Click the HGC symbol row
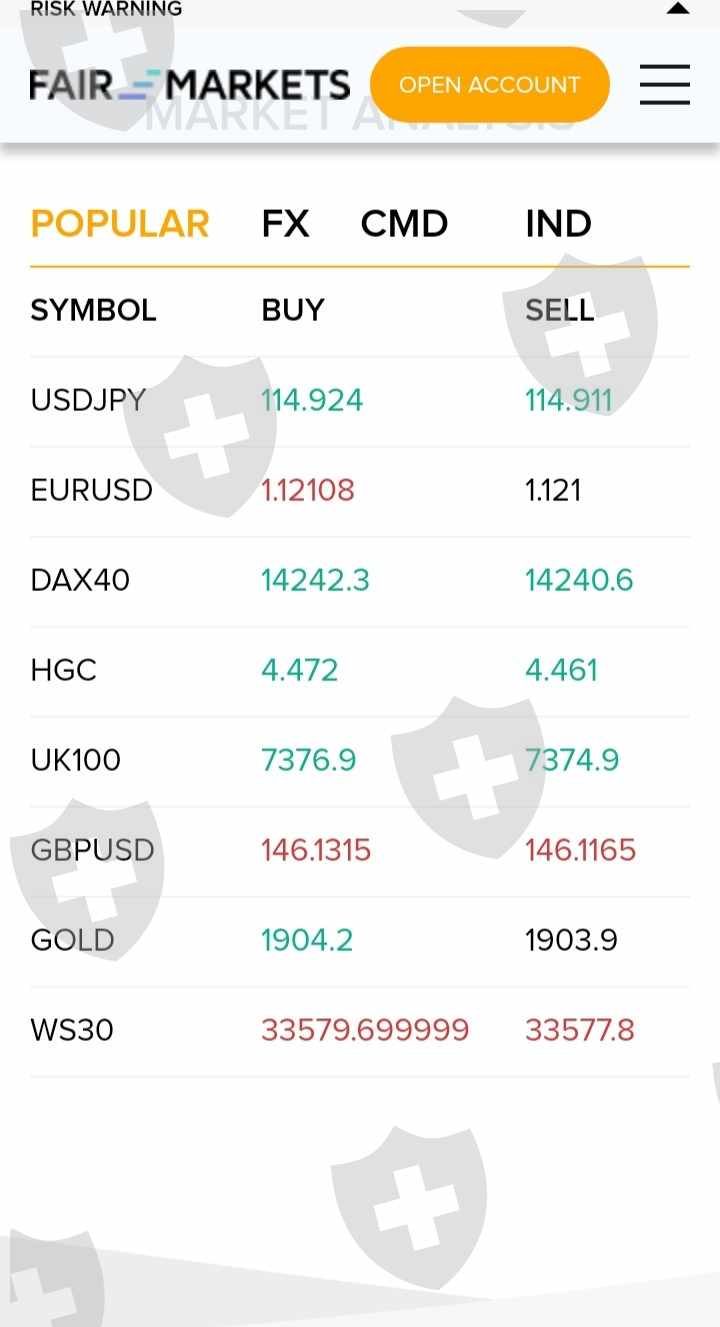This screenshot has height=1327, width=720. coord(64,671)
